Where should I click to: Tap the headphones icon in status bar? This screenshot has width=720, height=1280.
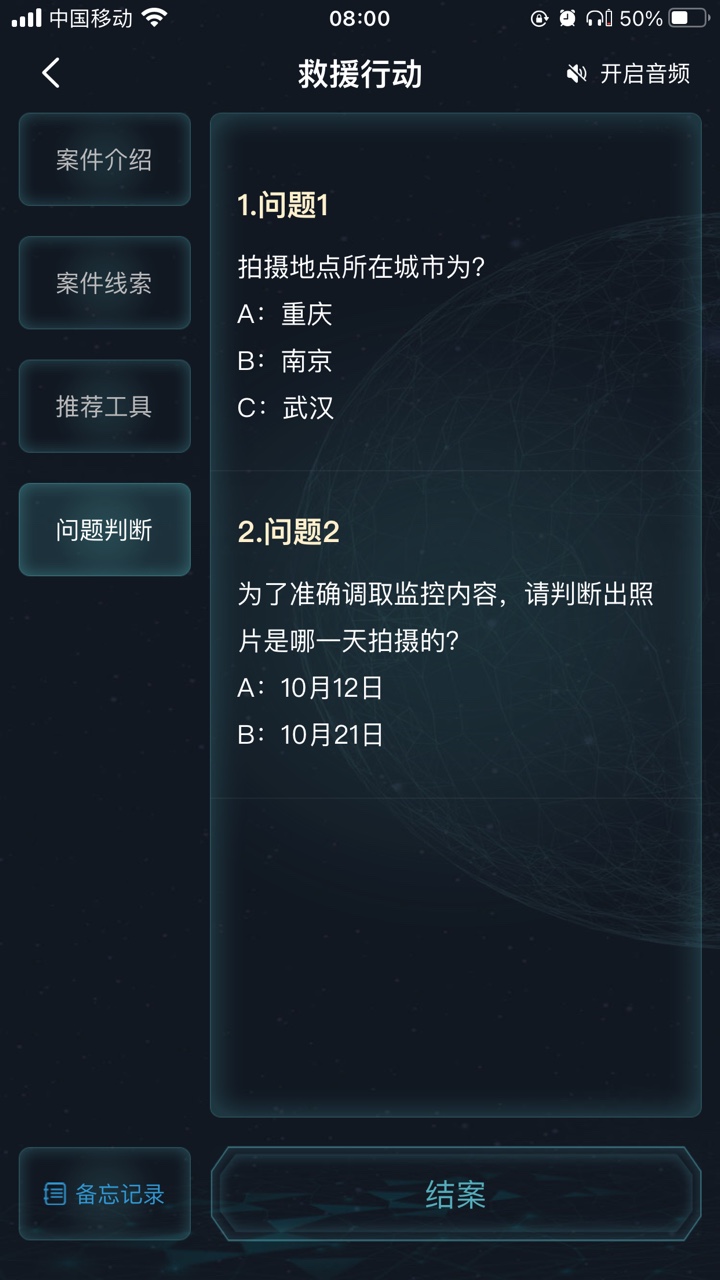click(x=599, y=18)
